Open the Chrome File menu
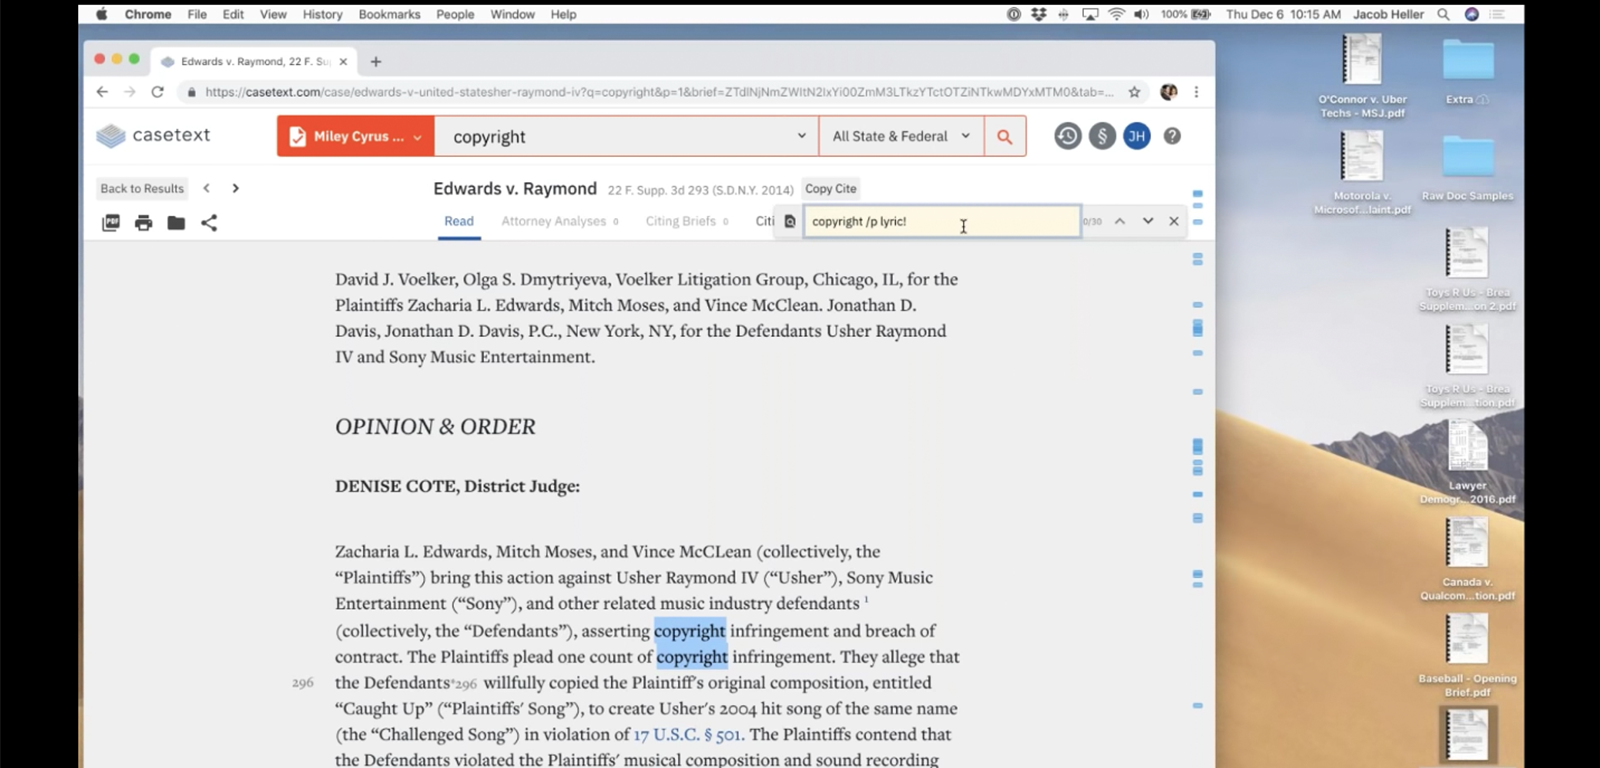 tap(197, 14)
